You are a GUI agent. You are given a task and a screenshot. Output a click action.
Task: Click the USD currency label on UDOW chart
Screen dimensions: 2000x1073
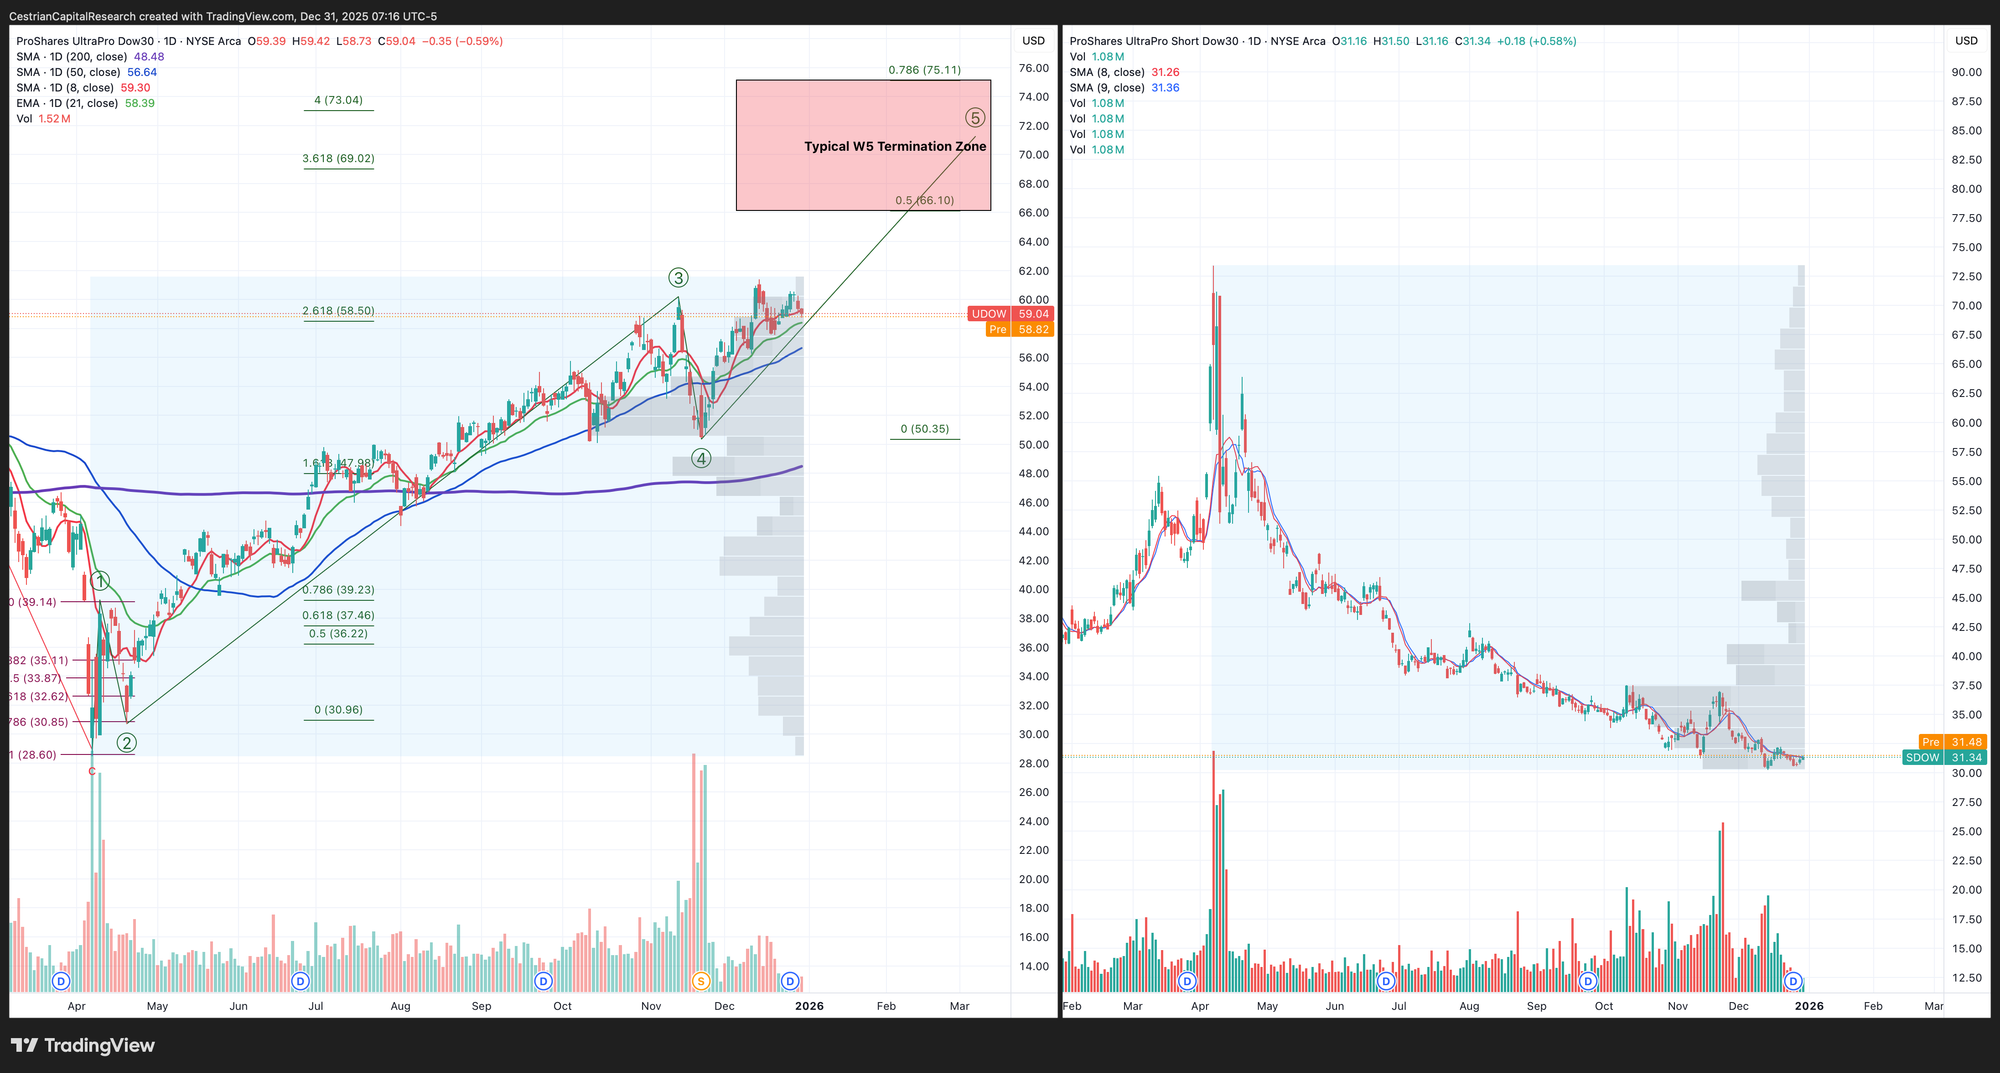1033,41
